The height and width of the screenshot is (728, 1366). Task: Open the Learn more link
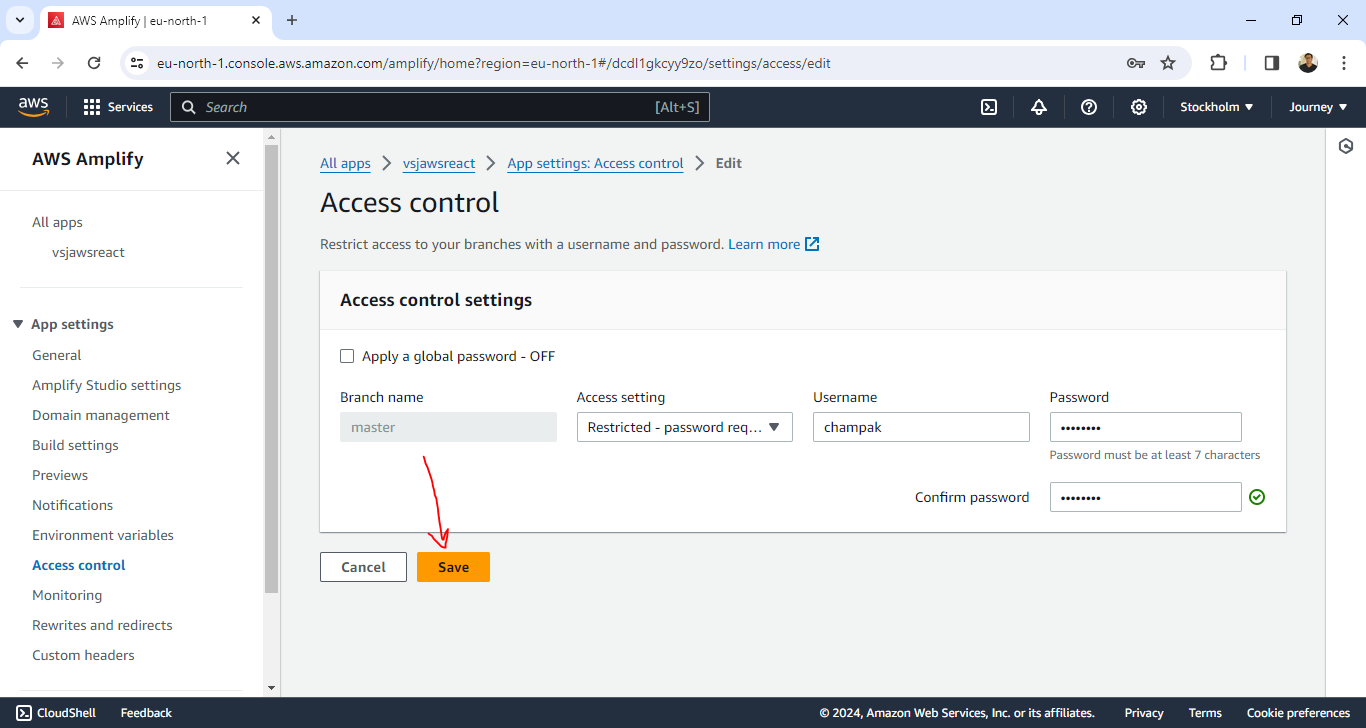(x=773, y=244)
